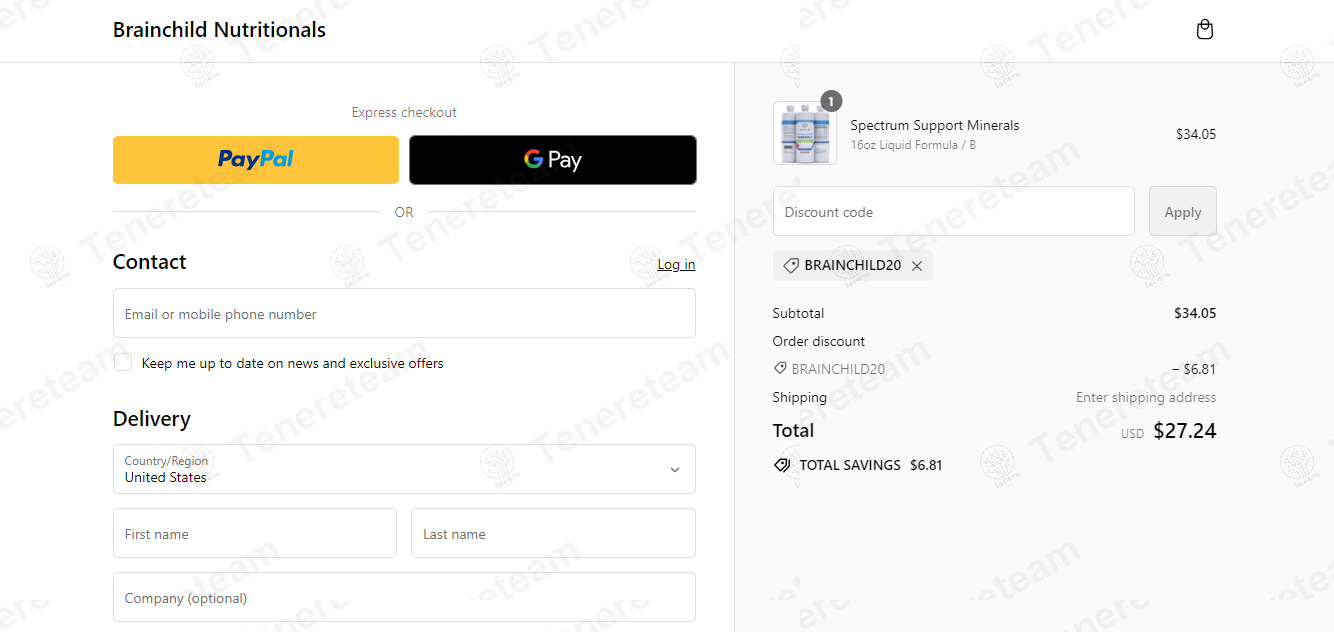The height and width of the screenshot is (632, 1334).
Task: Pay with PayPal express checkout
Action: coord(256,160)
